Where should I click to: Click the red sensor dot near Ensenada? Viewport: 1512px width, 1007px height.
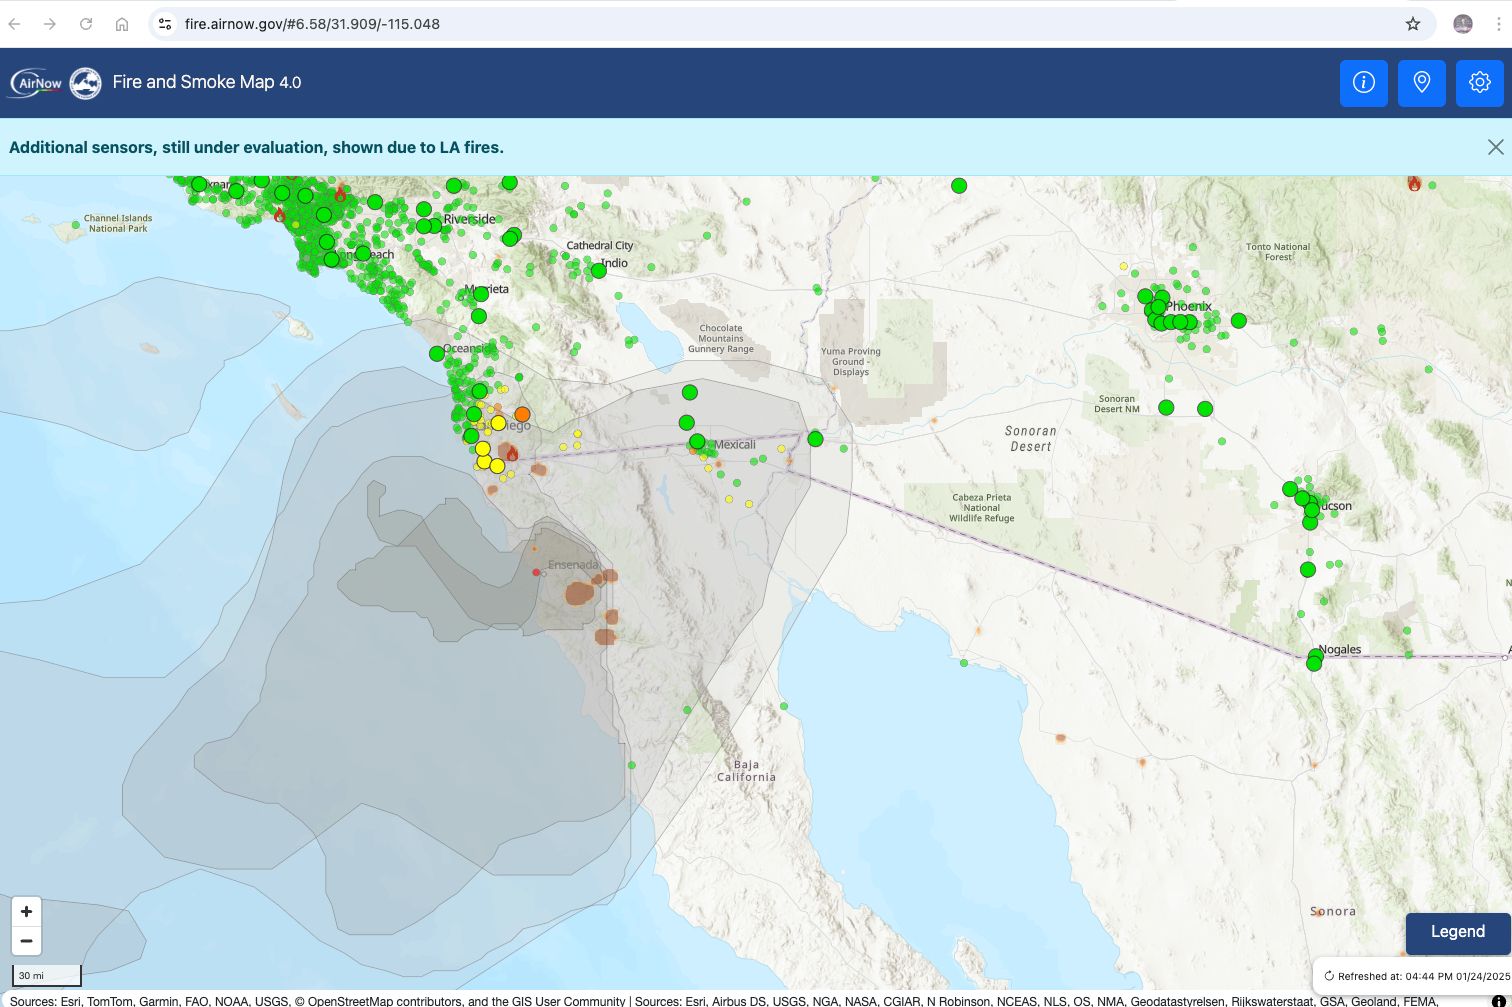pos(536,572)
